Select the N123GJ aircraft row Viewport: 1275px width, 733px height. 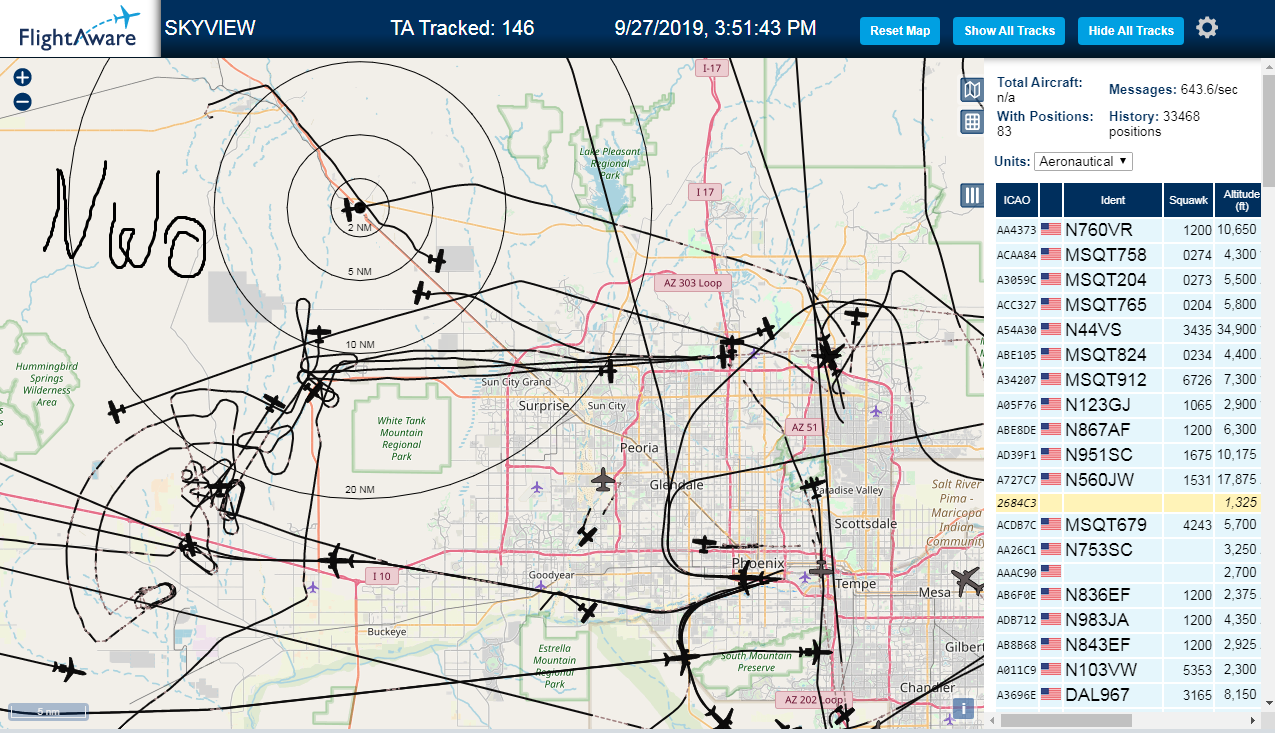click(x=1128, y=404)
